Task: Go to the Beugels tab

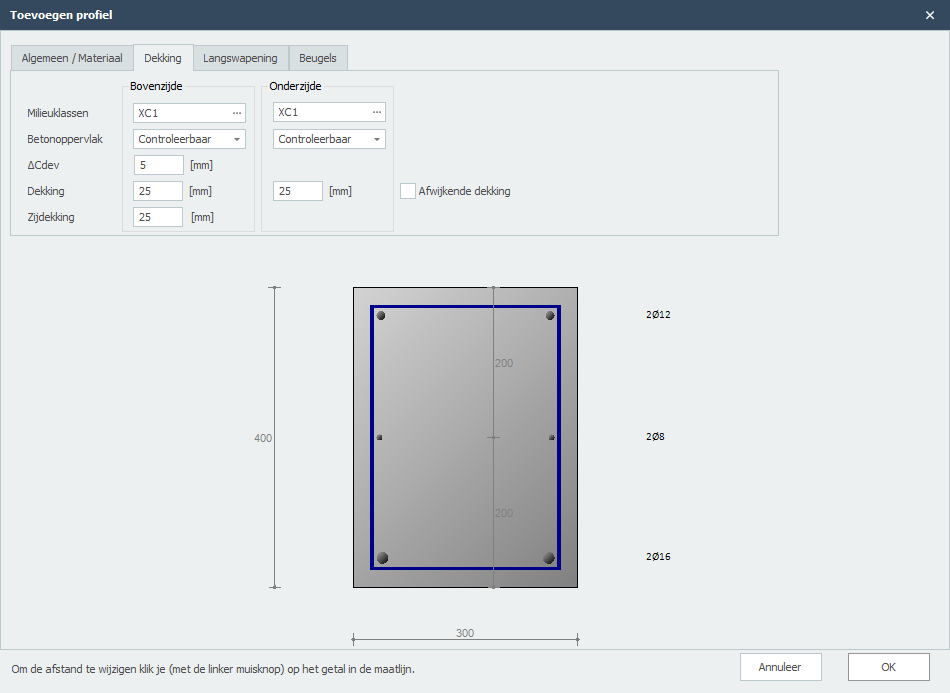Action: (x=318, y=58)
